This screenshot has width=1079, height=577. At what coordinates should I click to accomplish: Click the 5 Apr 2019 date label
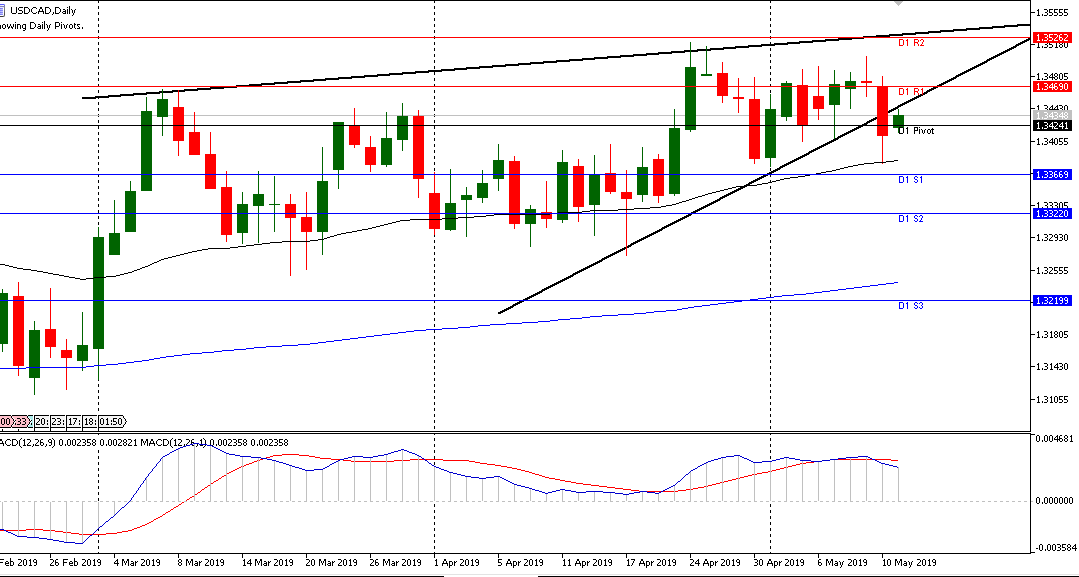[x=520, y=563]
